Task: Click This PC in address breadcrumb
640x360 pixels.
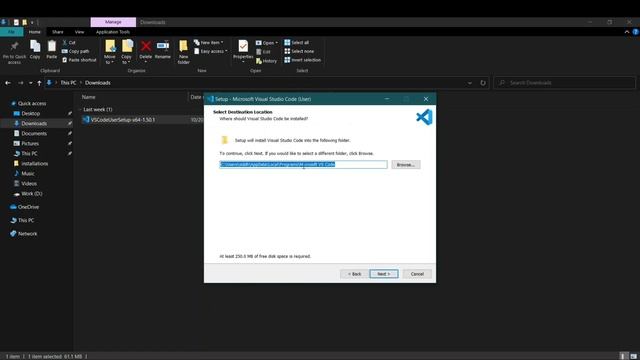Action: [68, 83]
